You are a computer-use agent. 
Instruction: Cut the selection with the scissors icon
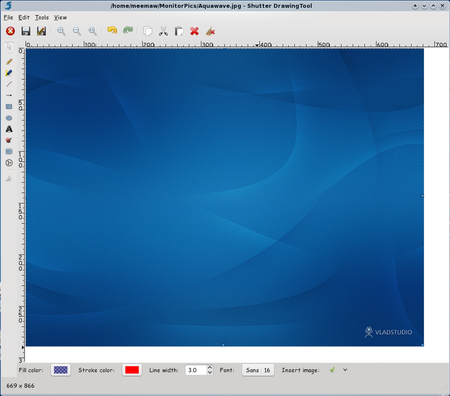click(x=163, y=31)
